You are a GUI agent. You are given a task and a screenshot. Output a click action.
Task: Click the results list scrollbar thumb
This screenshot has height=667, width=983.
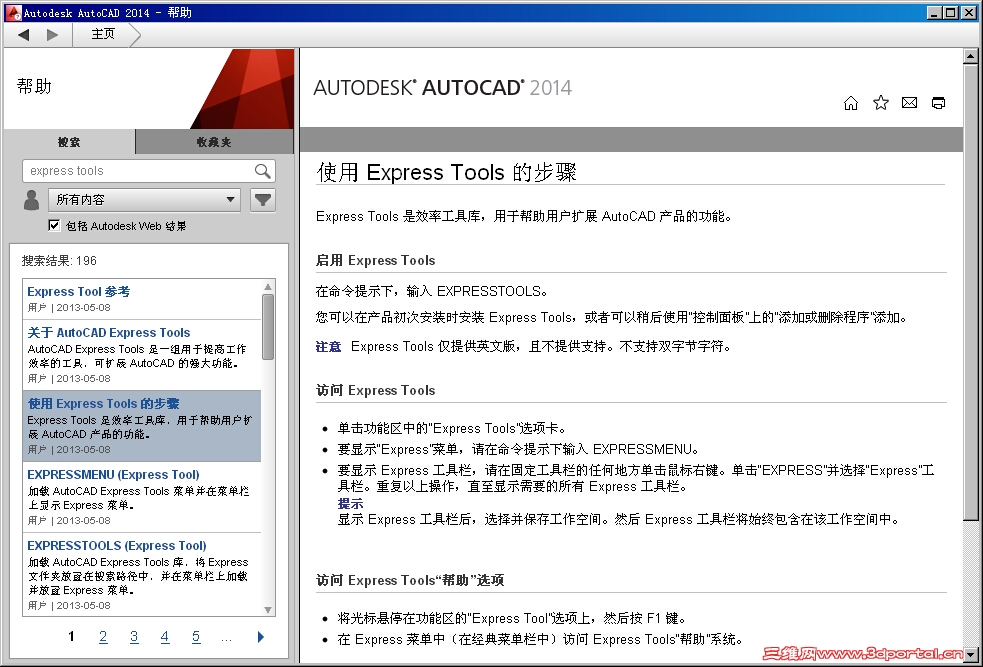point(268,327)
